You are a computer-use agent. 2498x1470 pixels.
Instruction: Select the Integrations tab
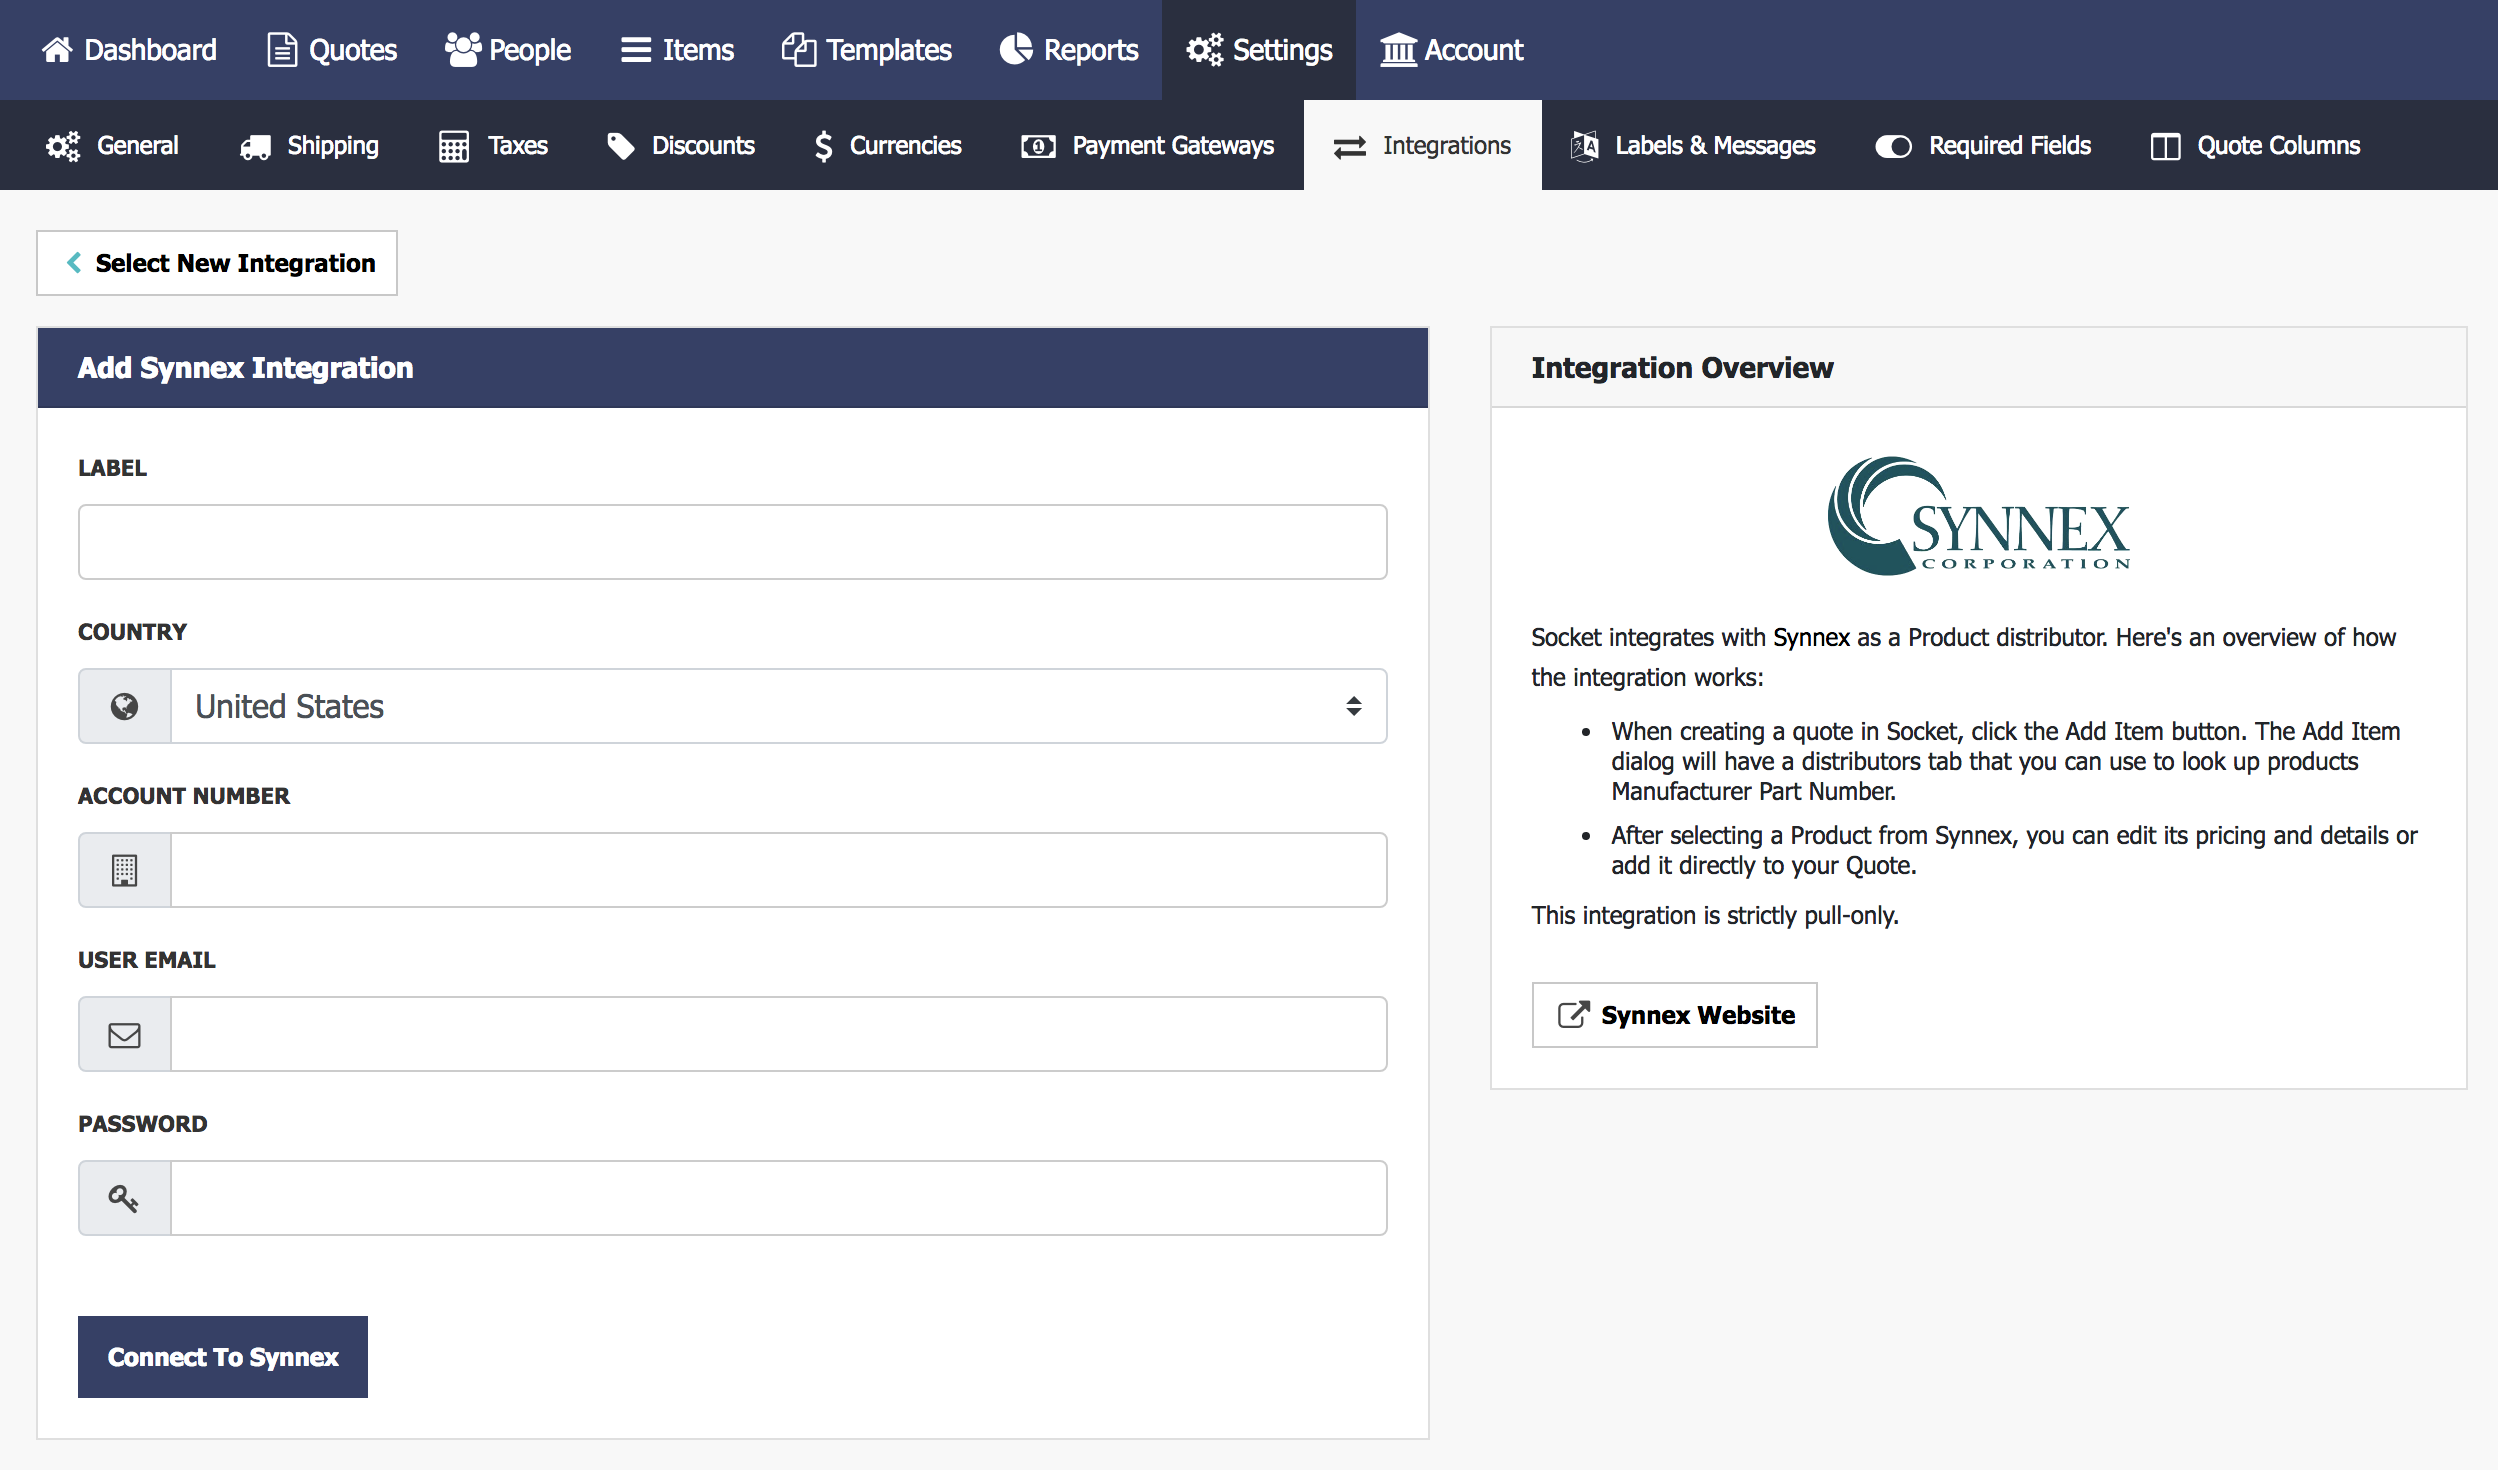tap(1423, 146)
